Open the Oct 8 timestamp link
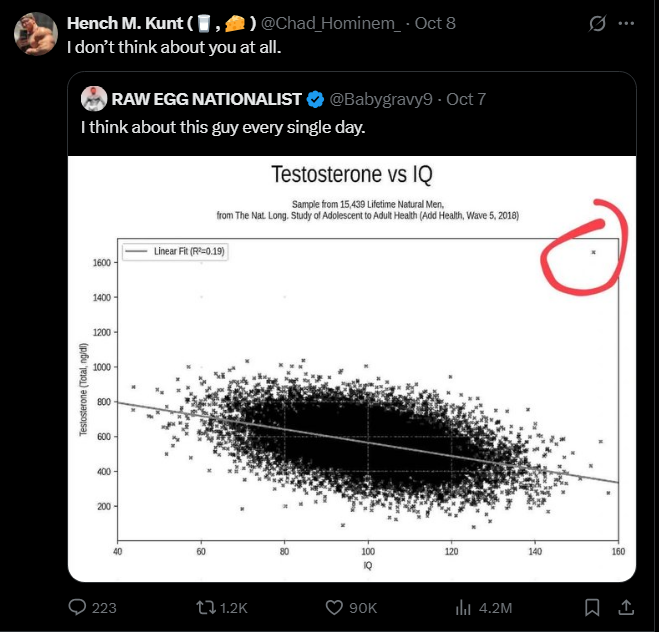The width and height of the screenshot is (659, 632). coord(435,23)
